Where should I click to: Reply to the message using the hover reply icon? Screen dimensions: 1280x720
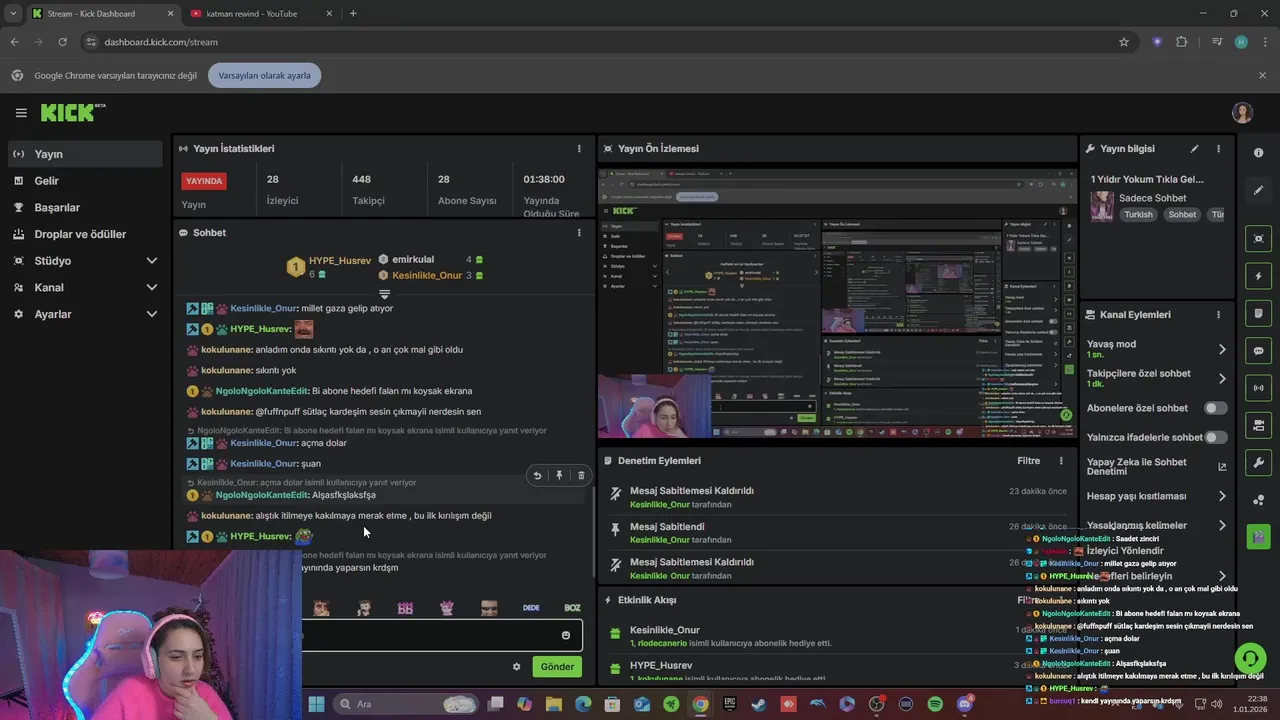point(537,476)
